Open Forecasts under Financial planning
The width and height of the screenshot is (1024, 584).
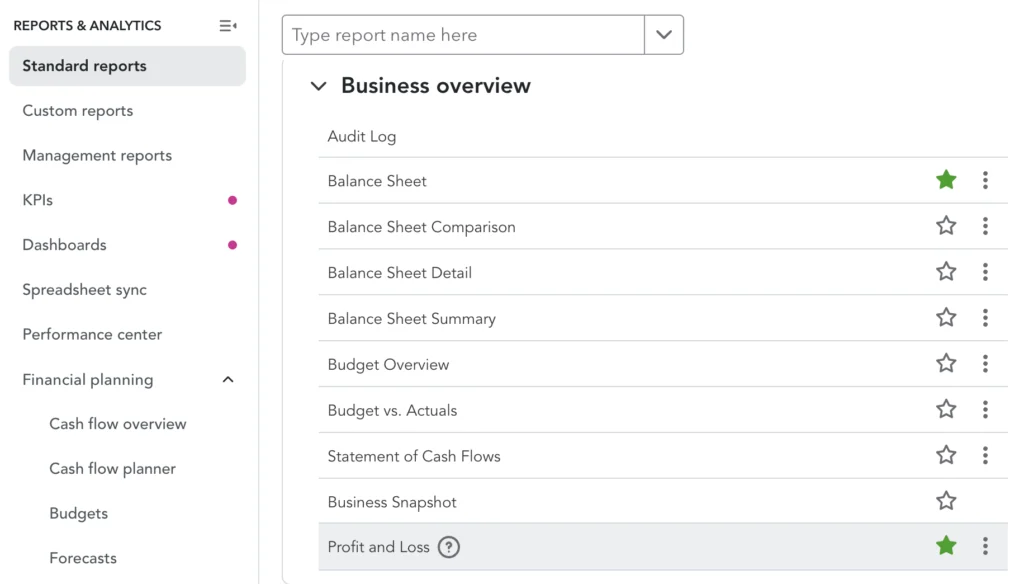click(x=83, y=559)
